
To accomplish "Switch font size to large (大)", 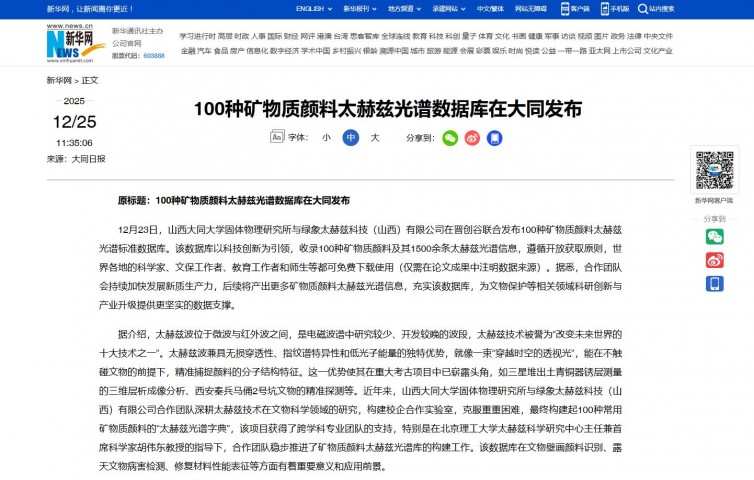I will click(x=375, y=138).
